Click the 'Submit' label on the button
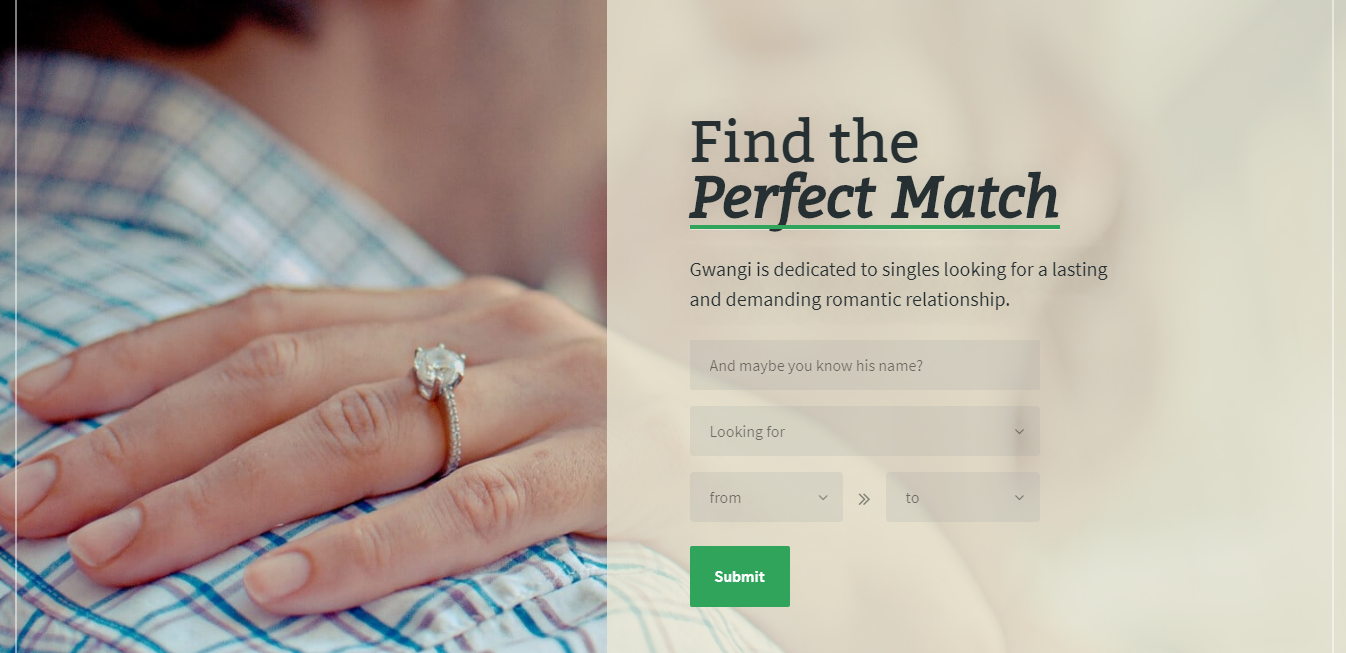The height and width of the screenshot is (653, 1346). click(740, 577)
